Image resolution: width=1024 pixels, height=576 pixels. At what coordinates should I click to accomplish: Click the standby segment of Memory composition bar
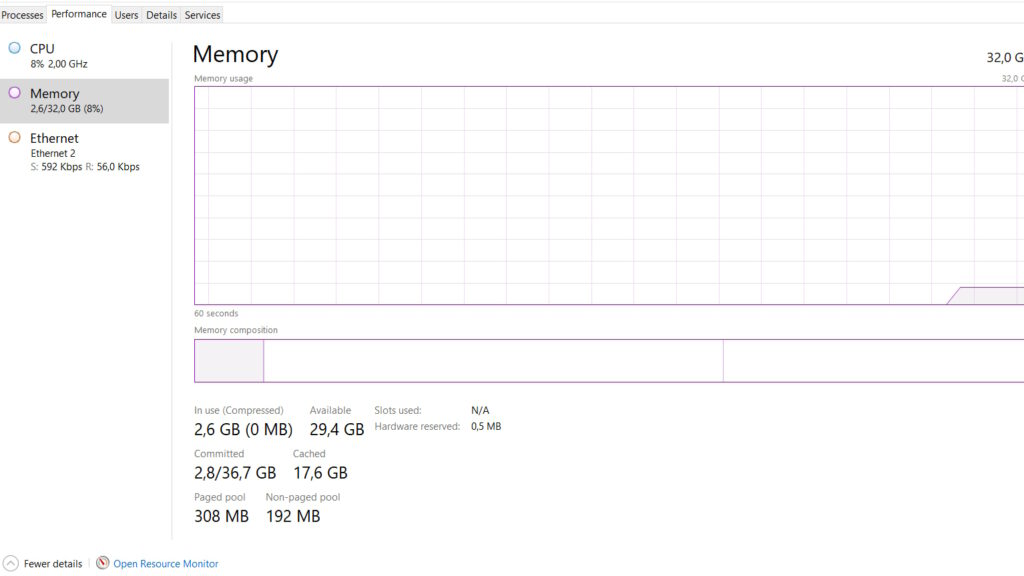(493, 361)
